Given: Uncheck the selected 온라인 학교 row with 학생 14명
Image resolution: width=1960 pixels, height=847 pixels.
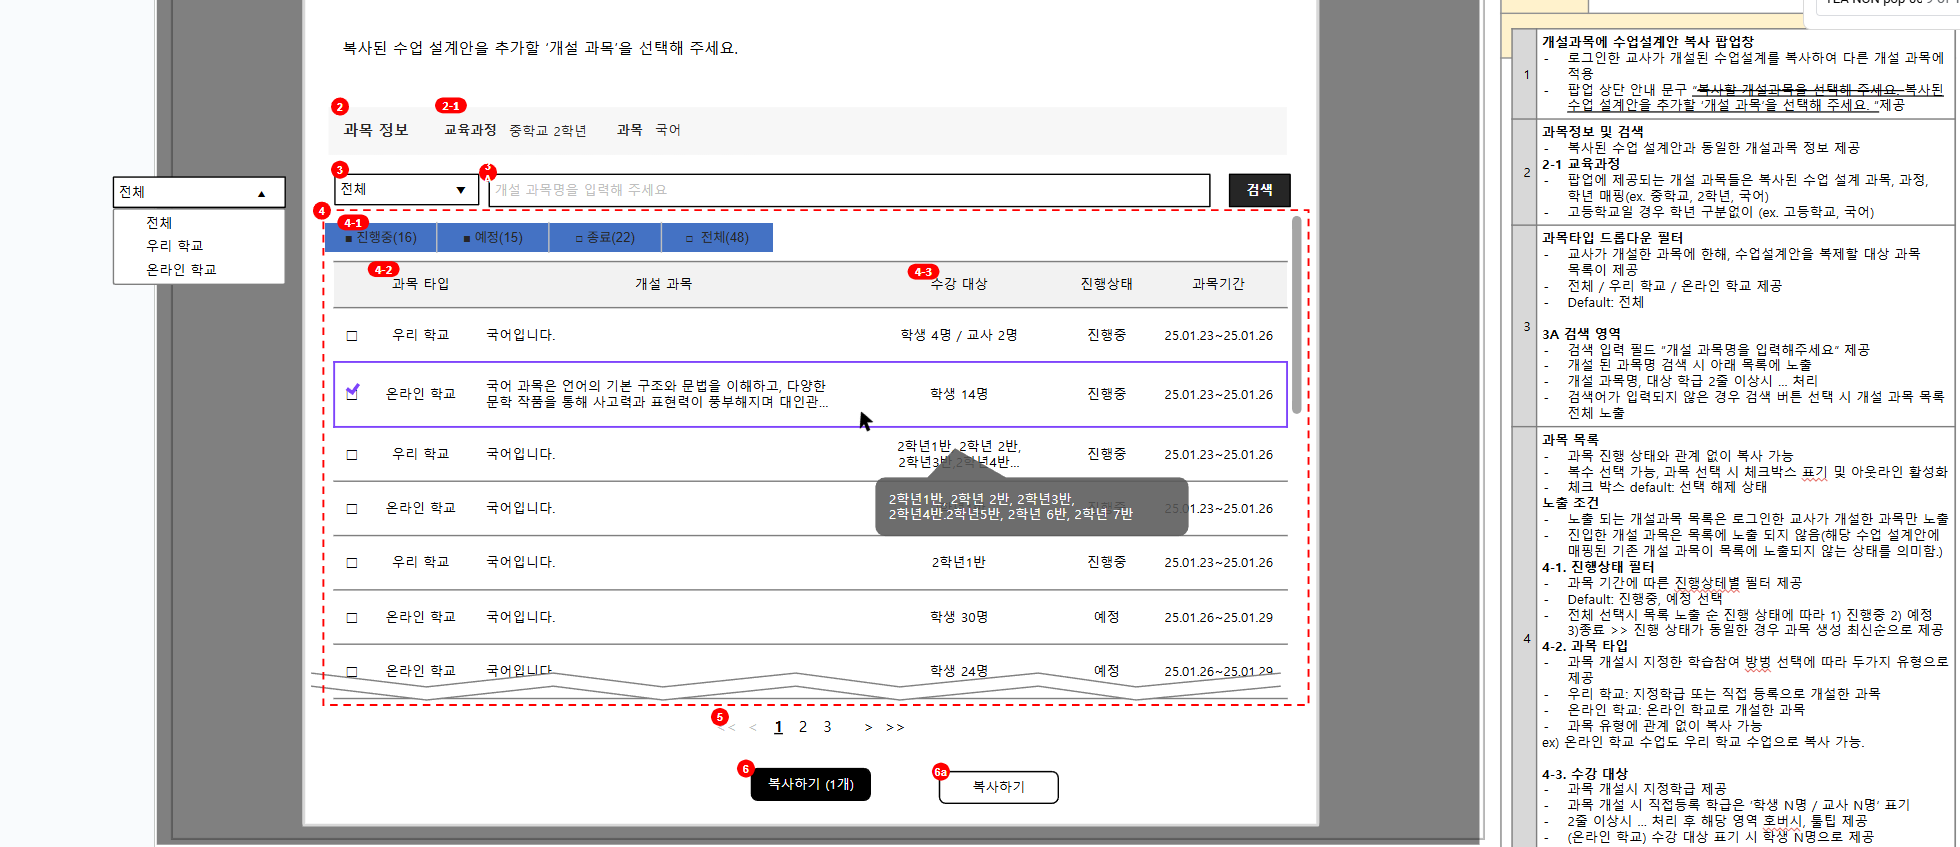Looking at the screenshot, I should pos(352,393).
